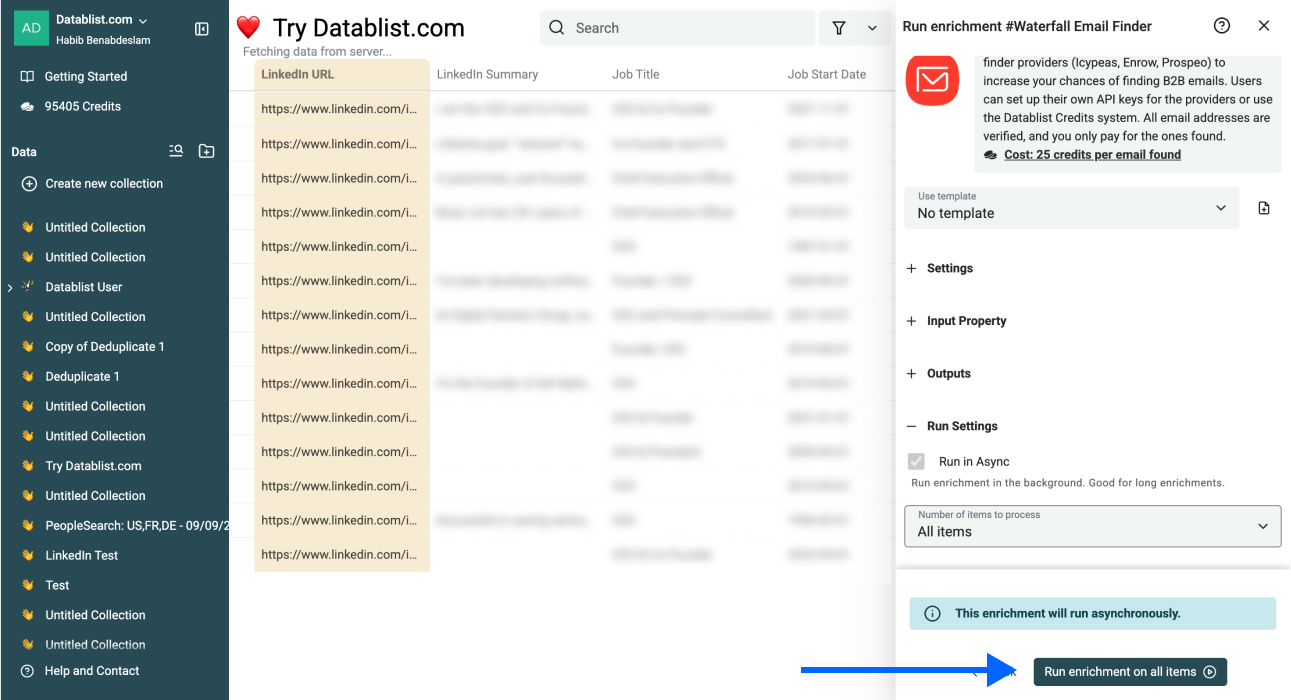1291x700 pixels.
Task: Click the Search input field
Action: click(690, 28)
